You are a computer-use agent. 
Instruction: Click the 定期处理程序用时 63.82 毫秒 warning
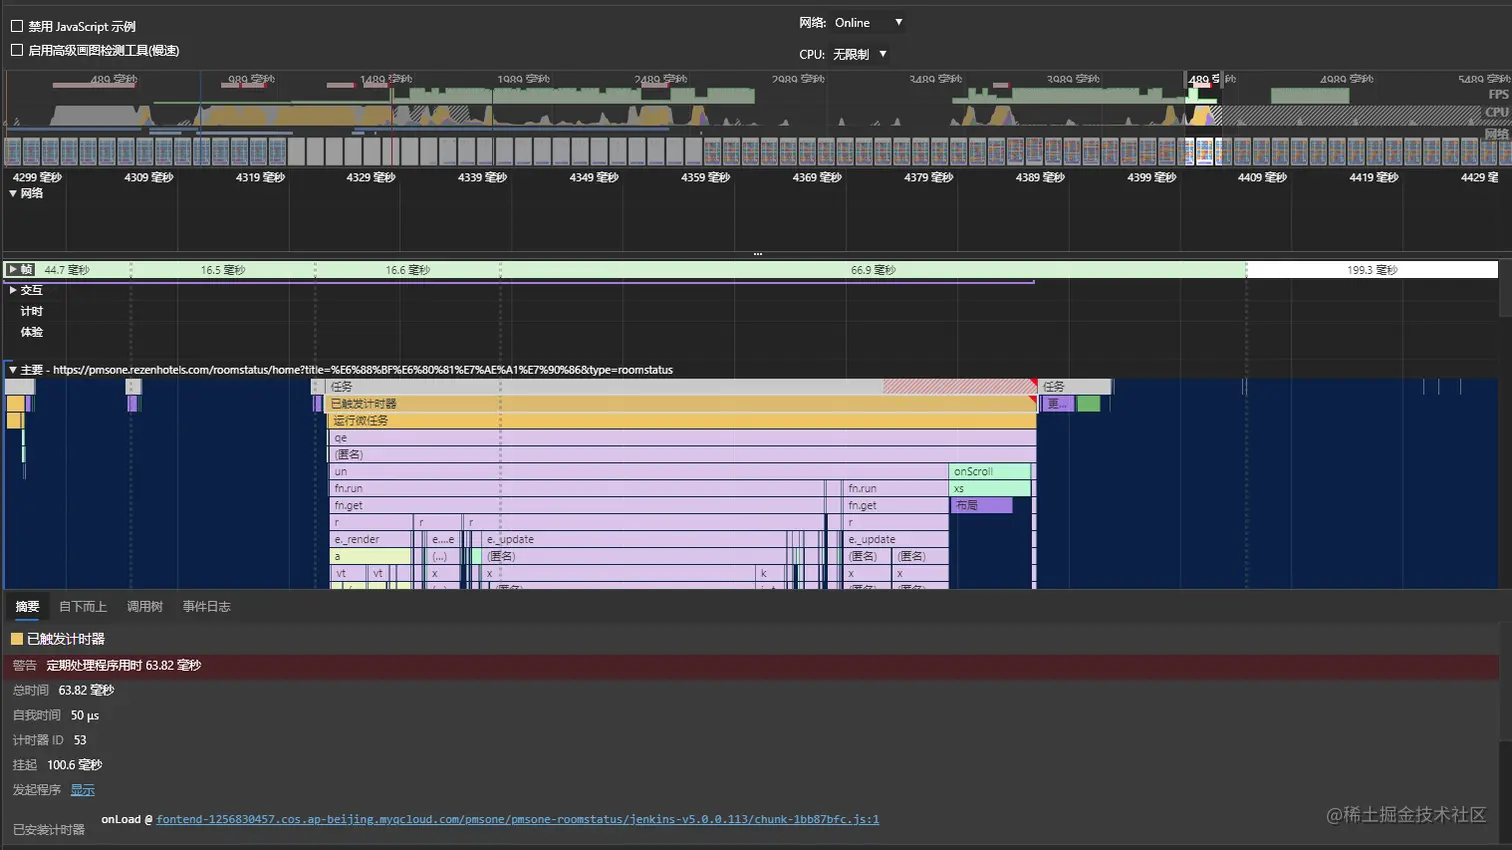click(x=124, y=665)
